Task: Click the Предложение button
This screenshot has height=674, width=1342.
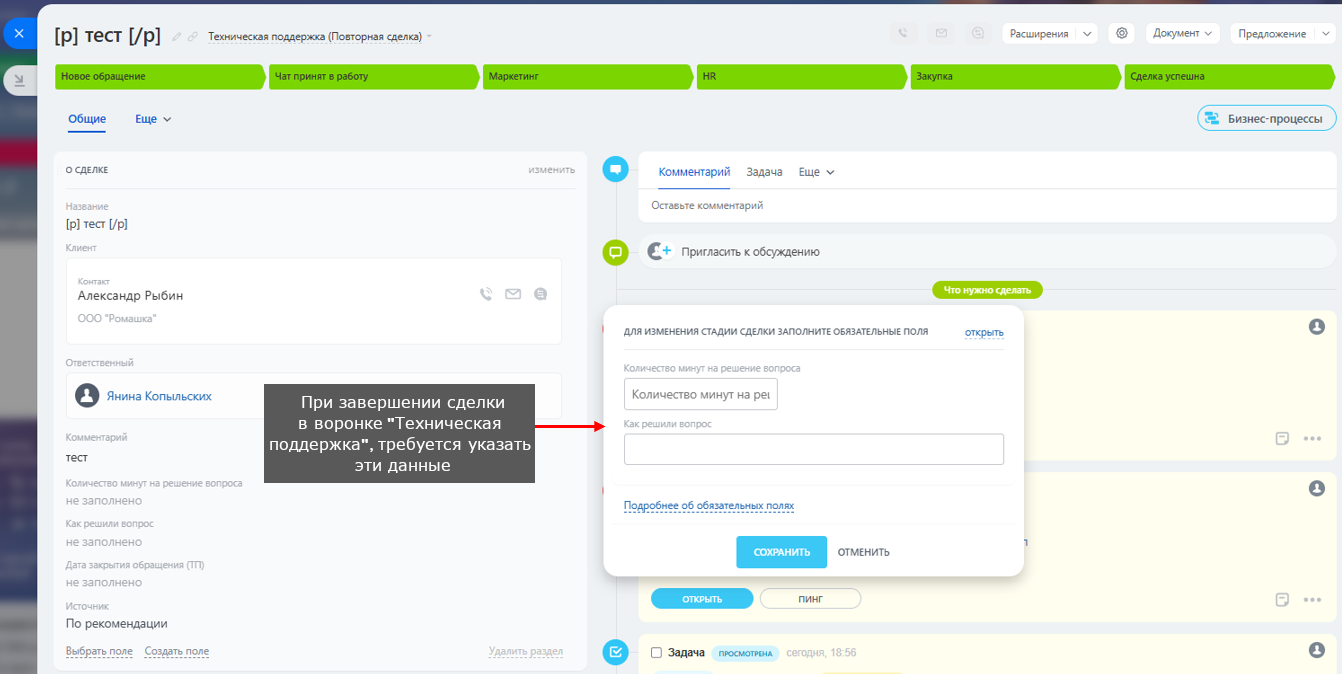Action: (x=1272, y=33)
